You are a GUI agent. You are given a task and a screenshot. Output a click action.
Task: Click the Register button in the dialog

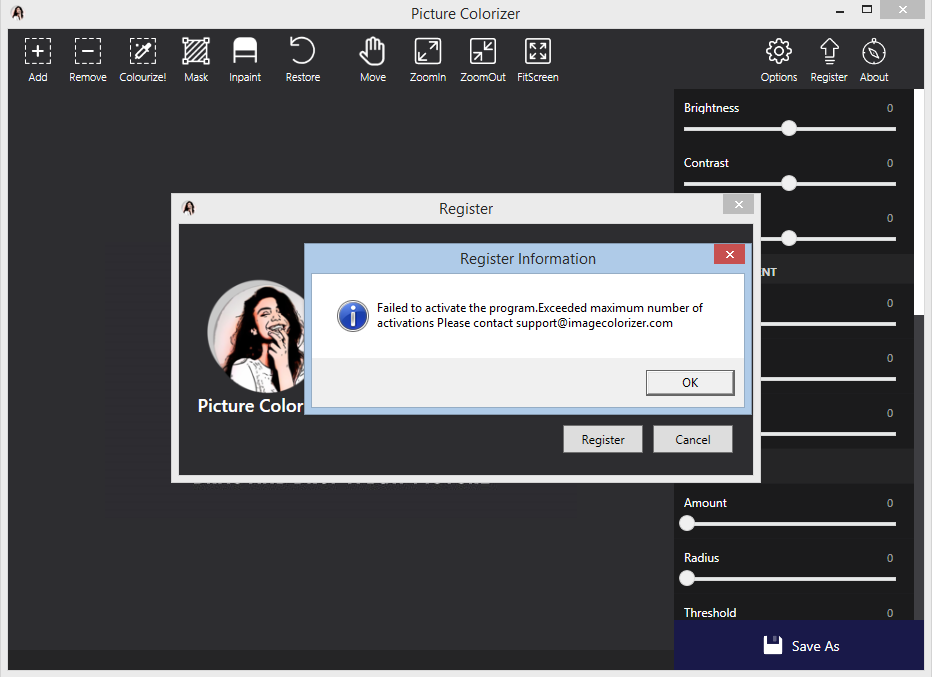coord(603,439)
